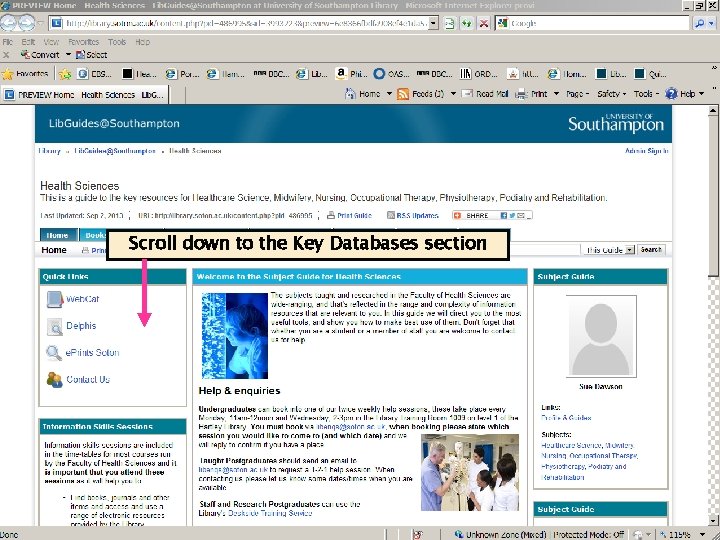Open the zoom level 115% dropdown

(x=702, y=534)
